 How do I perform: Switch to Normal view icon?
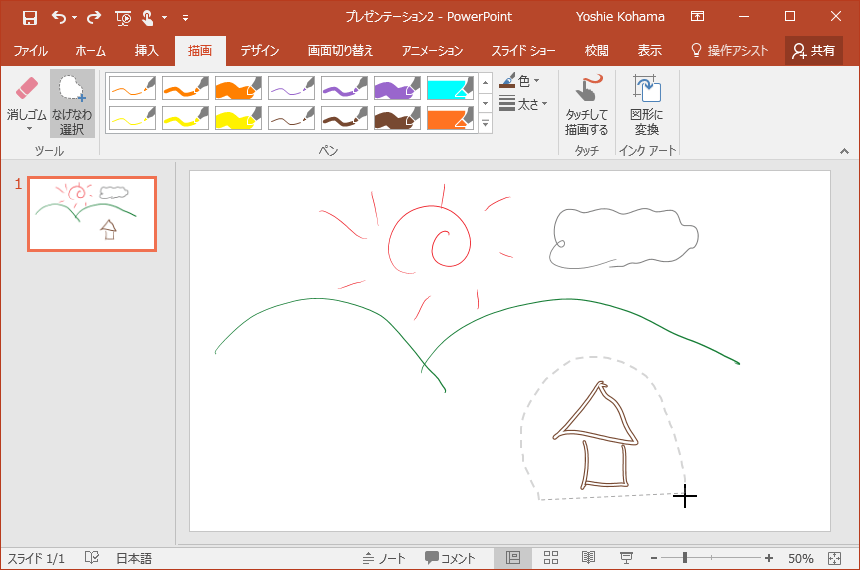click(x=513, y=558)
